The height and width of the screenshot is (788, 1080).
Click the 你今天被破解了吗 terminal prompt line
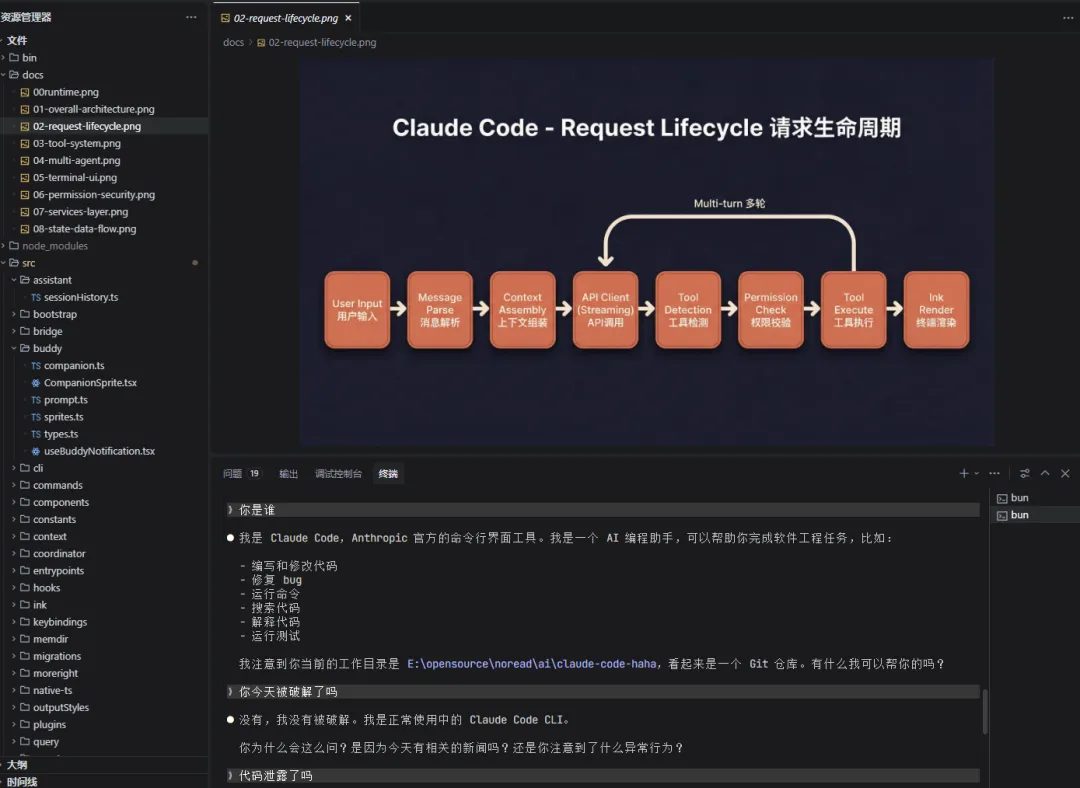(x=603, y=692)
